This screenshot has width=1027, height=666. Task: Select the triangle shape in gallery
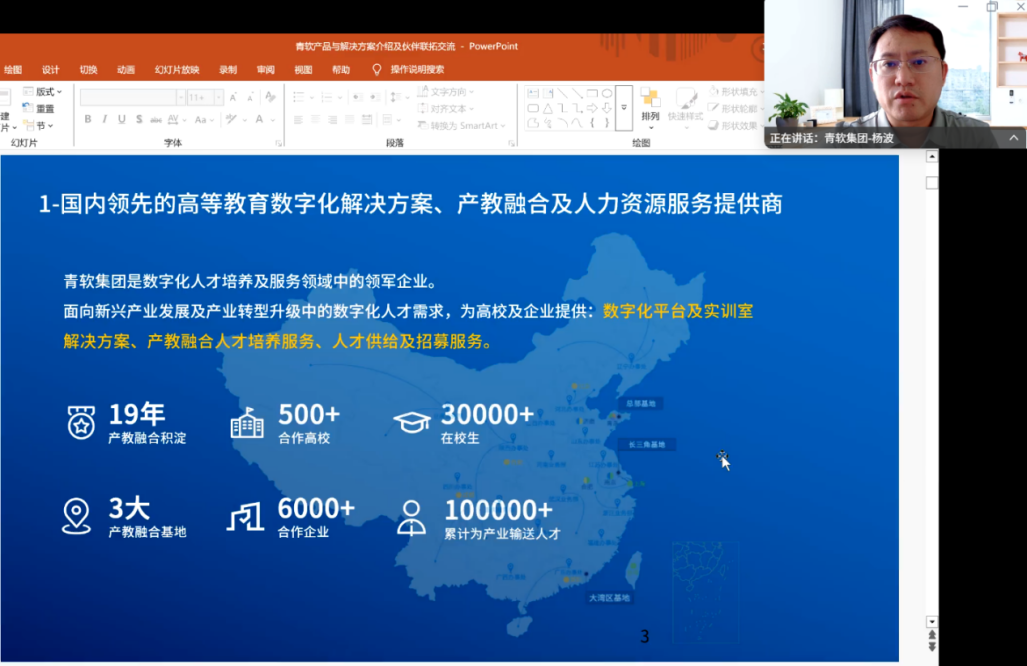(x=548, y=108)
